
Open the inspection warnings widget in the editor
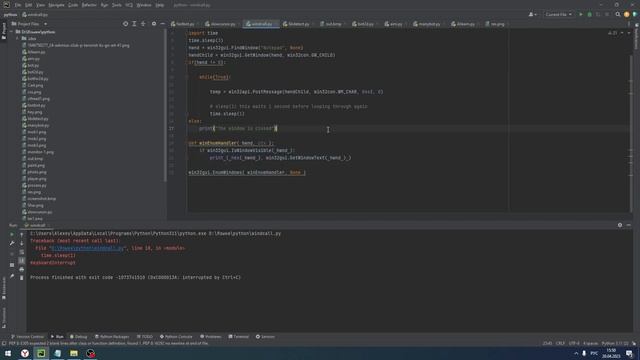[613, 33]
